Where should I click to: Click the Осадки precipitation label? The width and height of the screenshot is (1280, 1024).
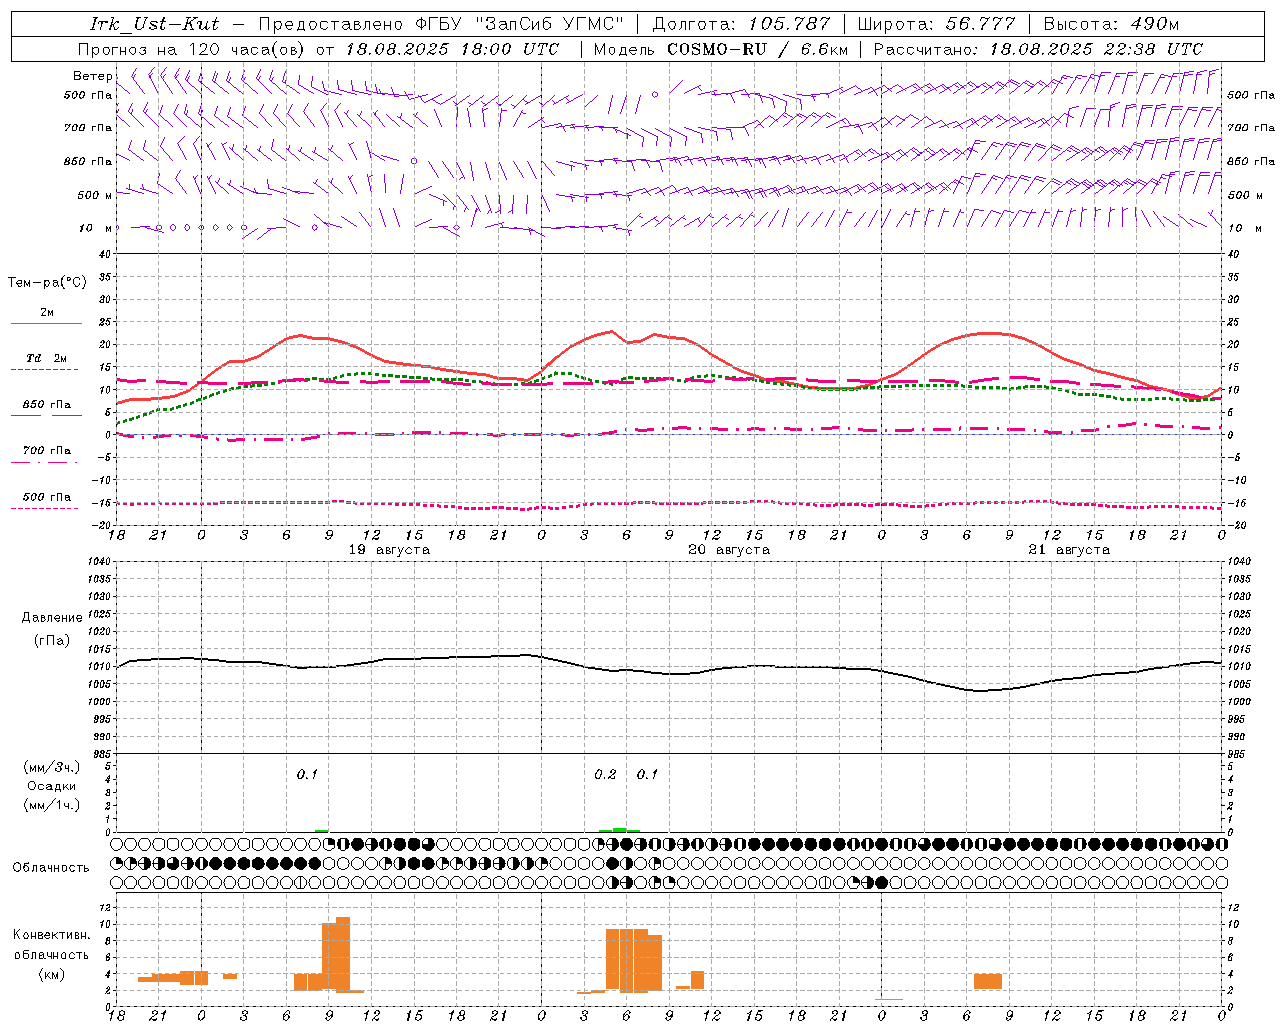52,786
